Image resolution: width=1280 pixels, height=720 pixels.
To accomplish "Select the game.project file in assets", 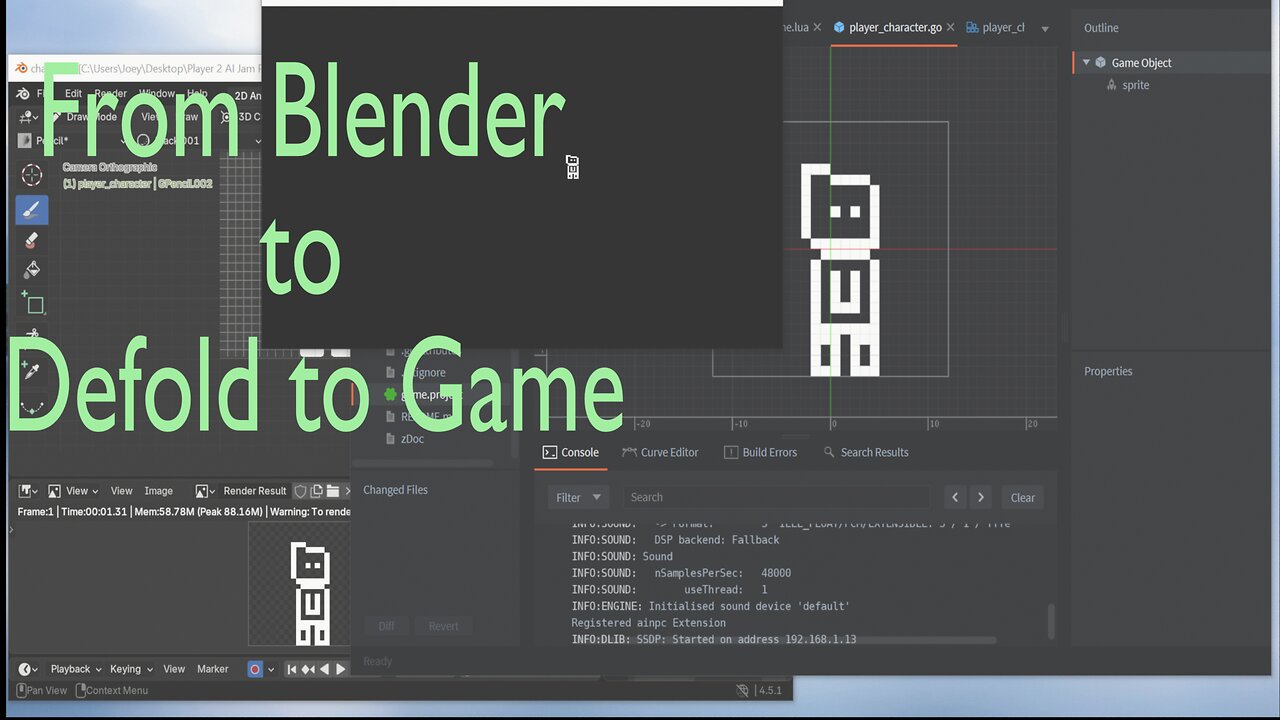I will [x=425, y=395].
